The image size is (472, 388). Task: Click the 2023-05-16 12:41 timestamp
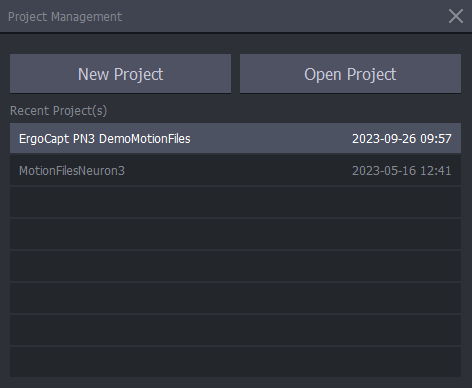click(x=402, y=171)
